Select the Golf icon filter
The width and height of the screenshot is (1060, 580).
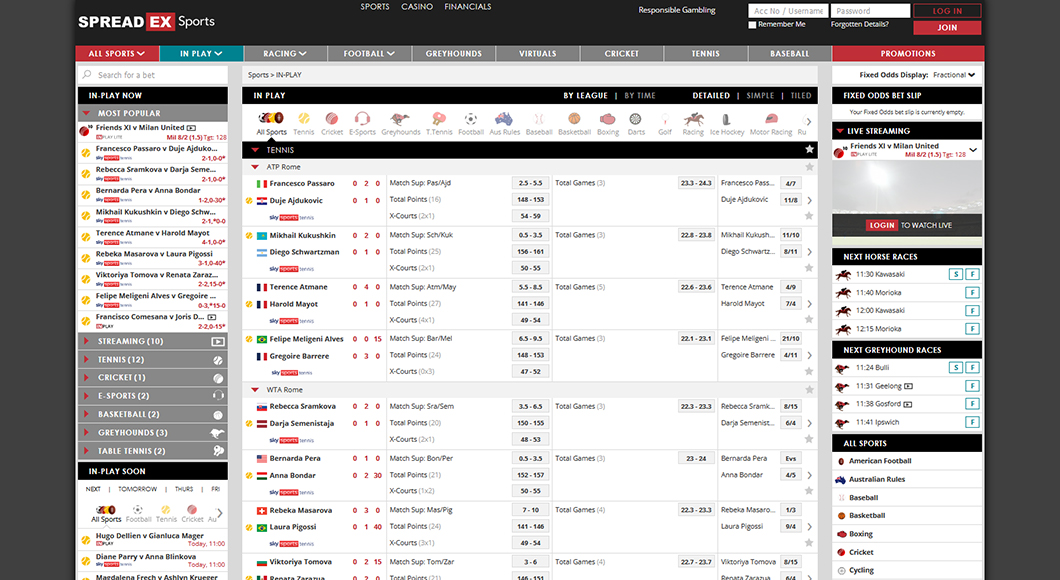coord(665,123)
